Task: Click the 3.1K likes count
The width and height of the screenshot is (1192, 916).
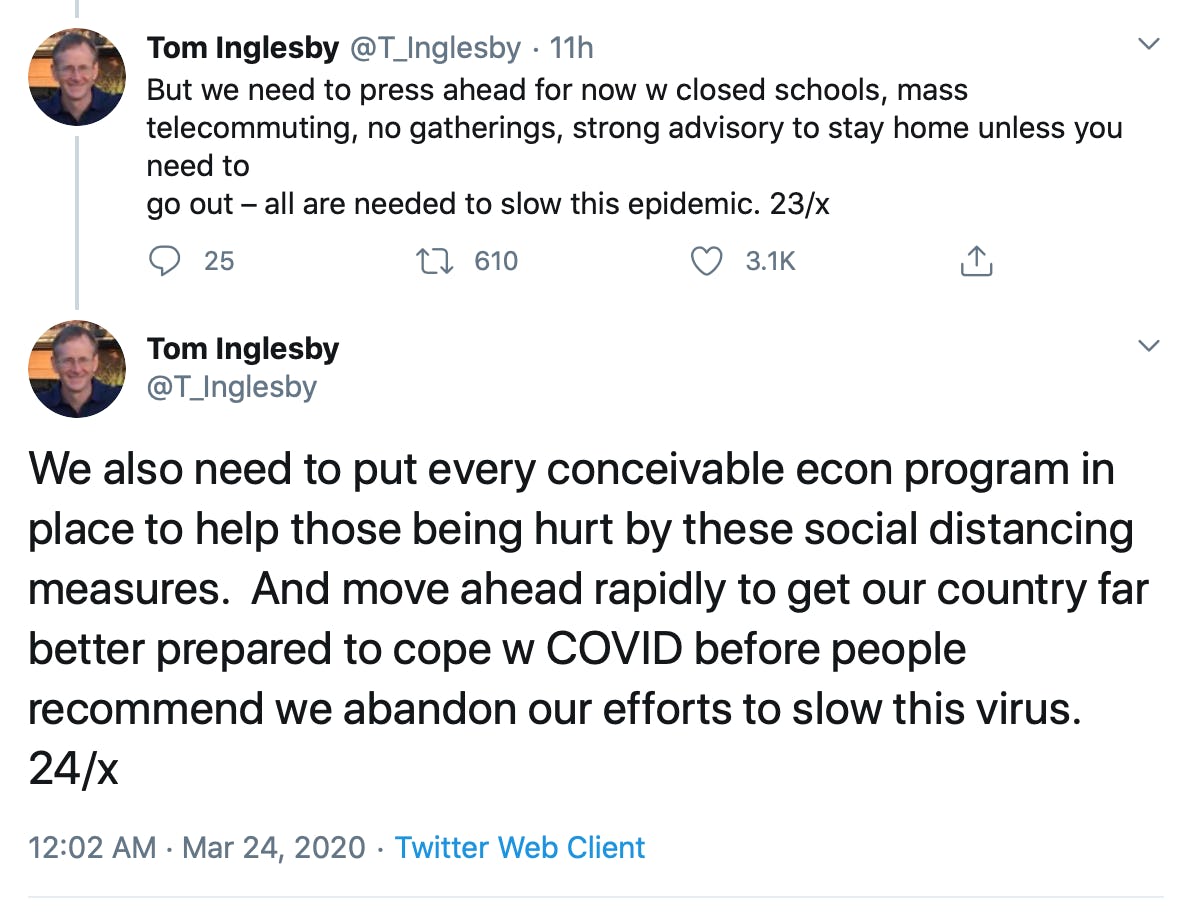Action: pos(770,261)
